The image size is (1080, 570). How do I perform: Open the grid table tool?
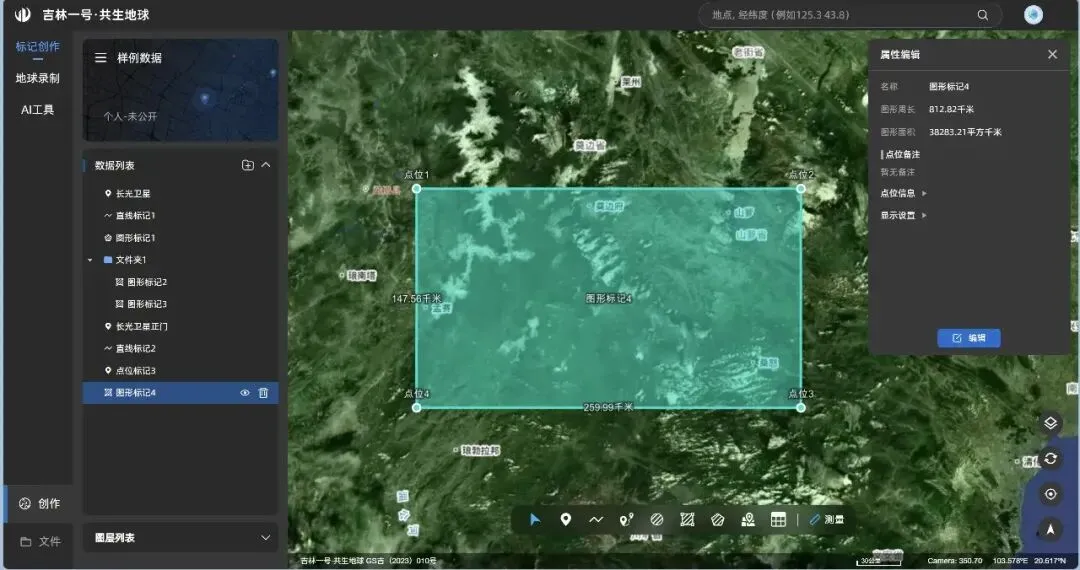(778, 520)
